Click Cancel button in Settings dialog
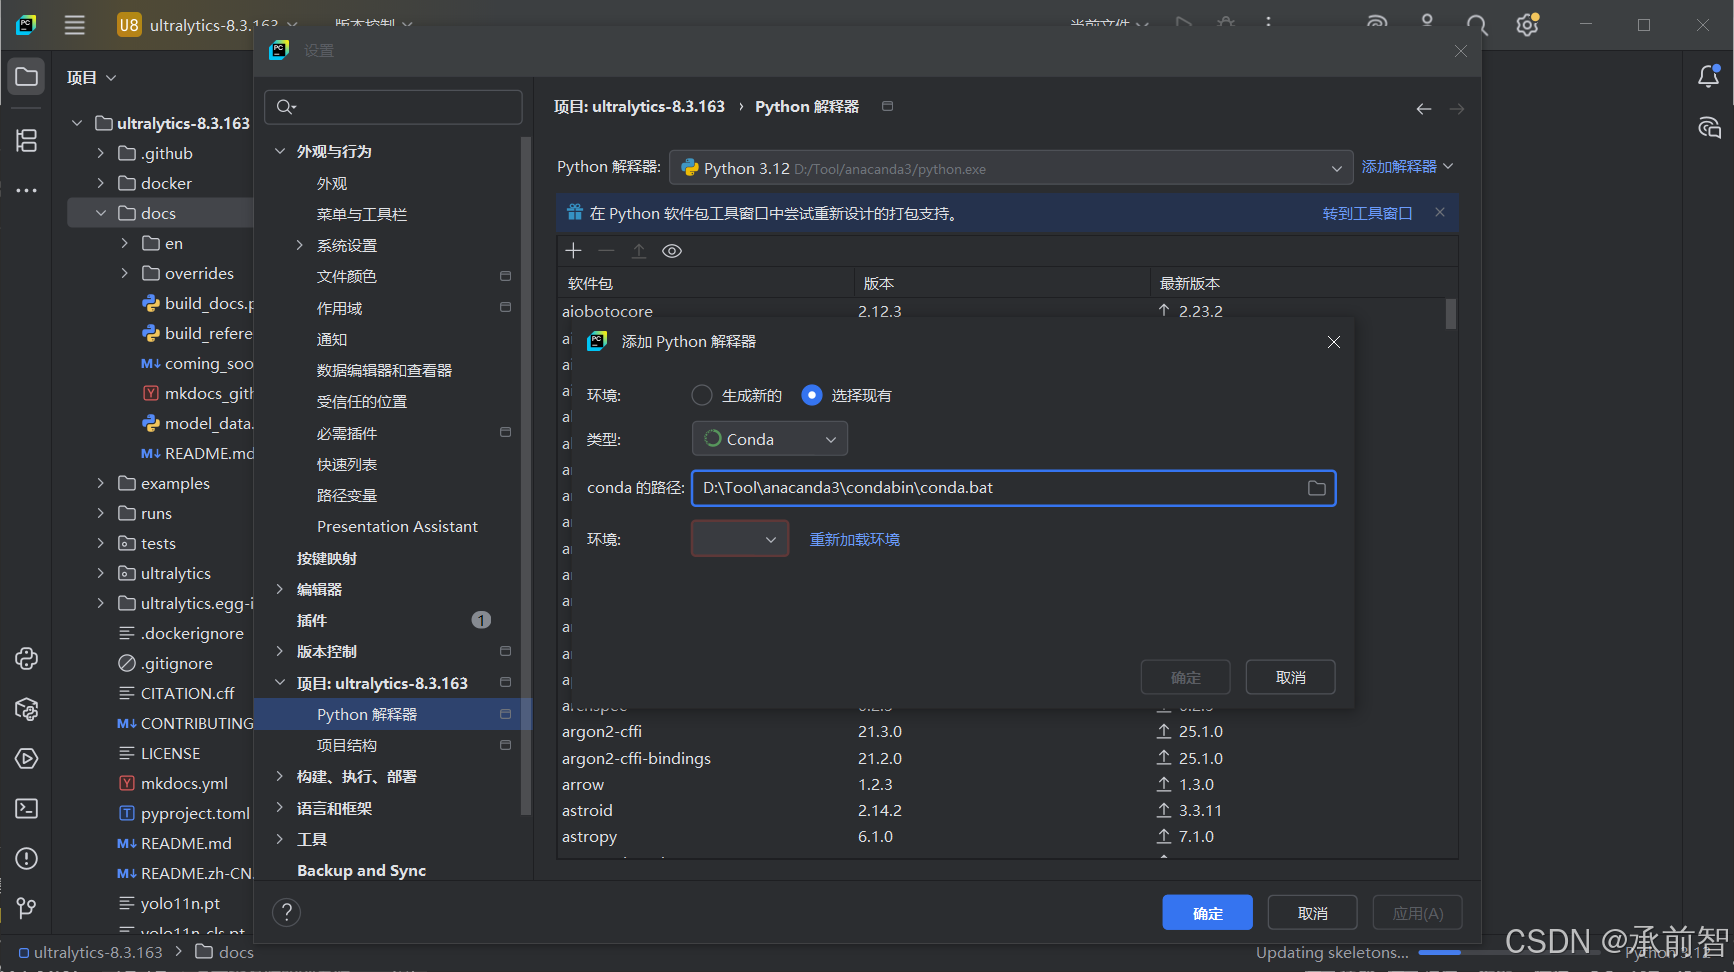This screenshot has width=1734, height=972. tap(1312, 913)
